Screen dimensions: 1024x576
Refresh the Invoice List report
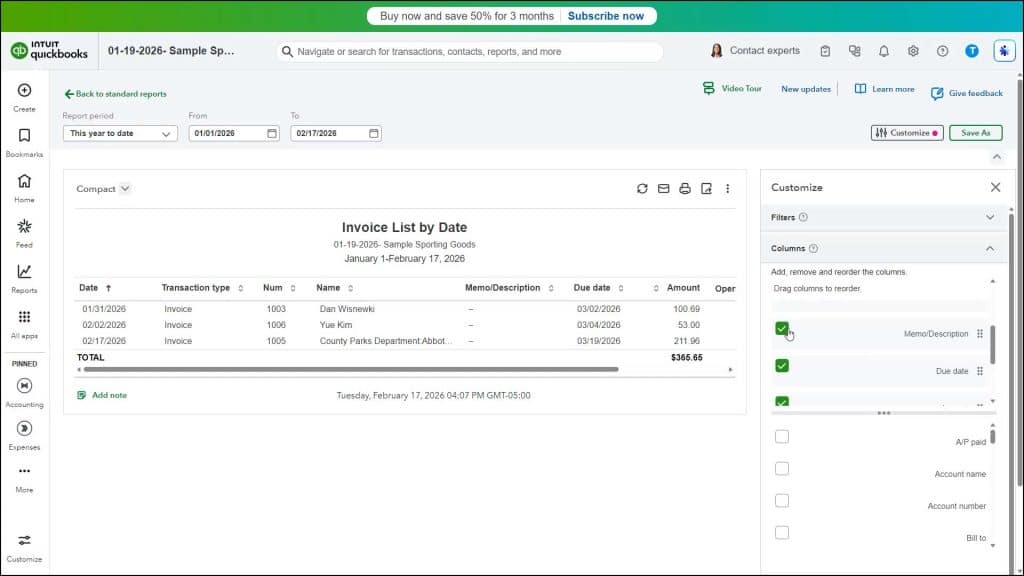pyautogui.click(x=643, y=188)
